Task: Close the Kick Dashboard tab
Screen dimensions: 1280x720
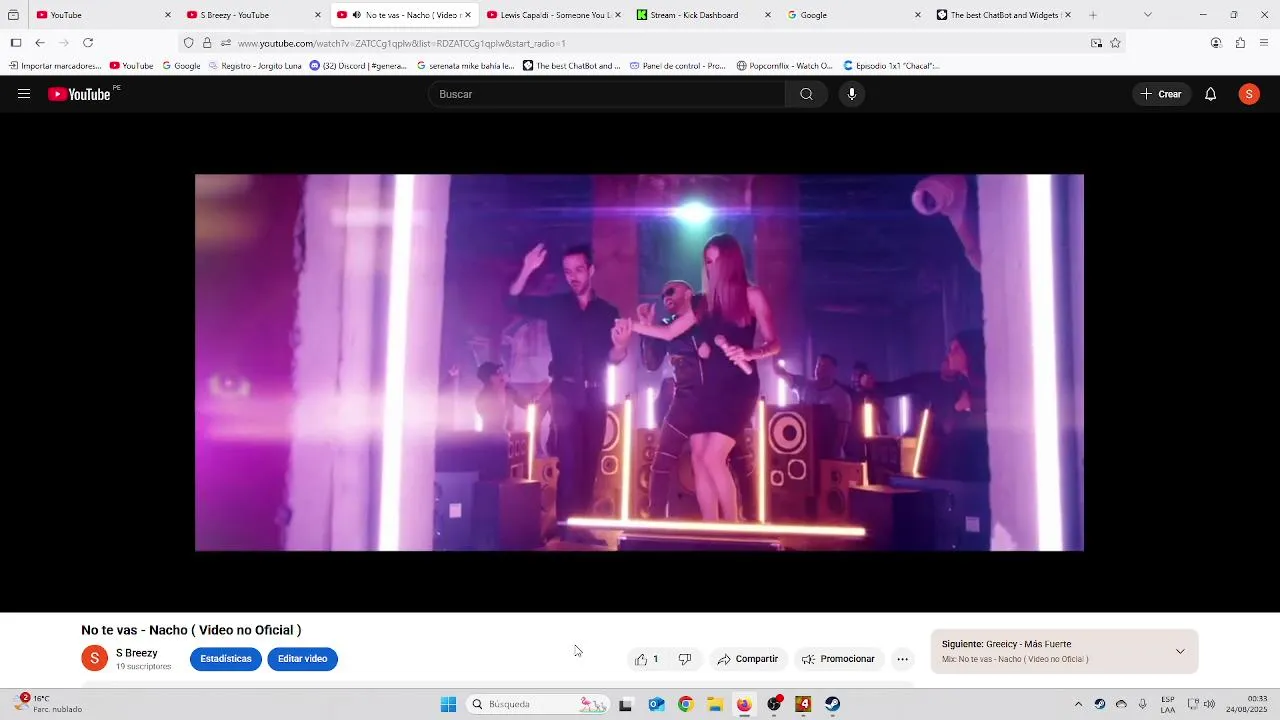Action: [x=767, y=15]
